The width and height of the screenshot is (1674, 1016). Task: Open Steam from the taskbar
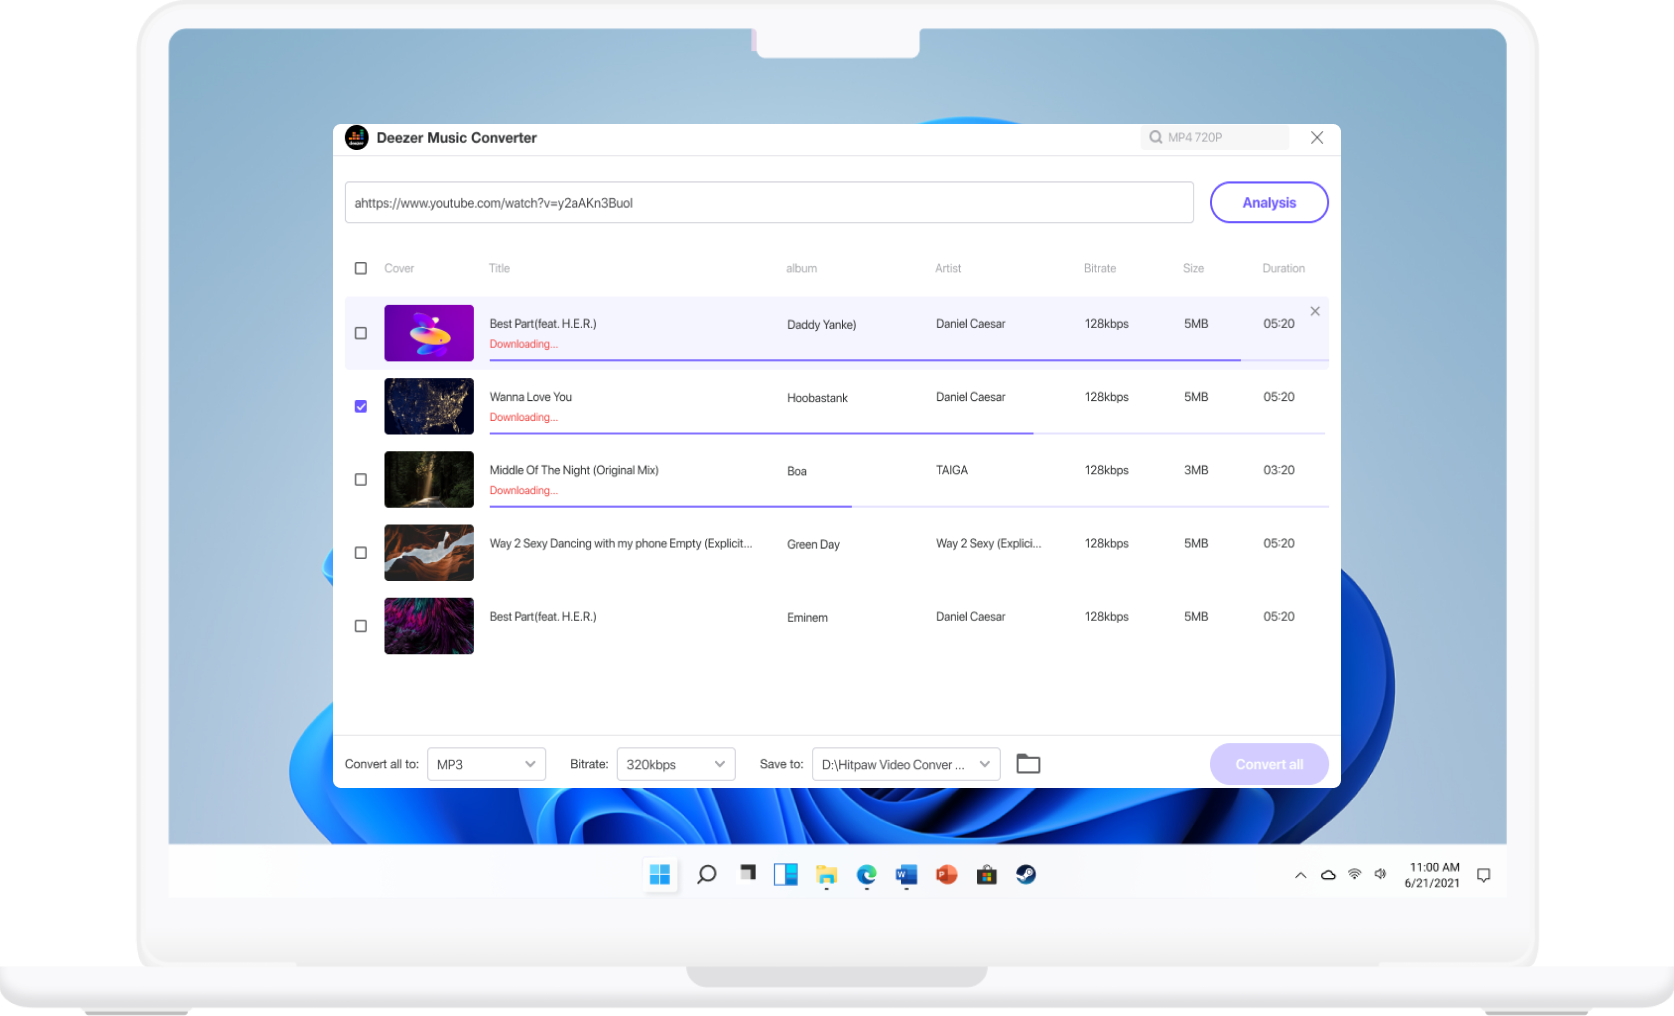pos(1026,875)
